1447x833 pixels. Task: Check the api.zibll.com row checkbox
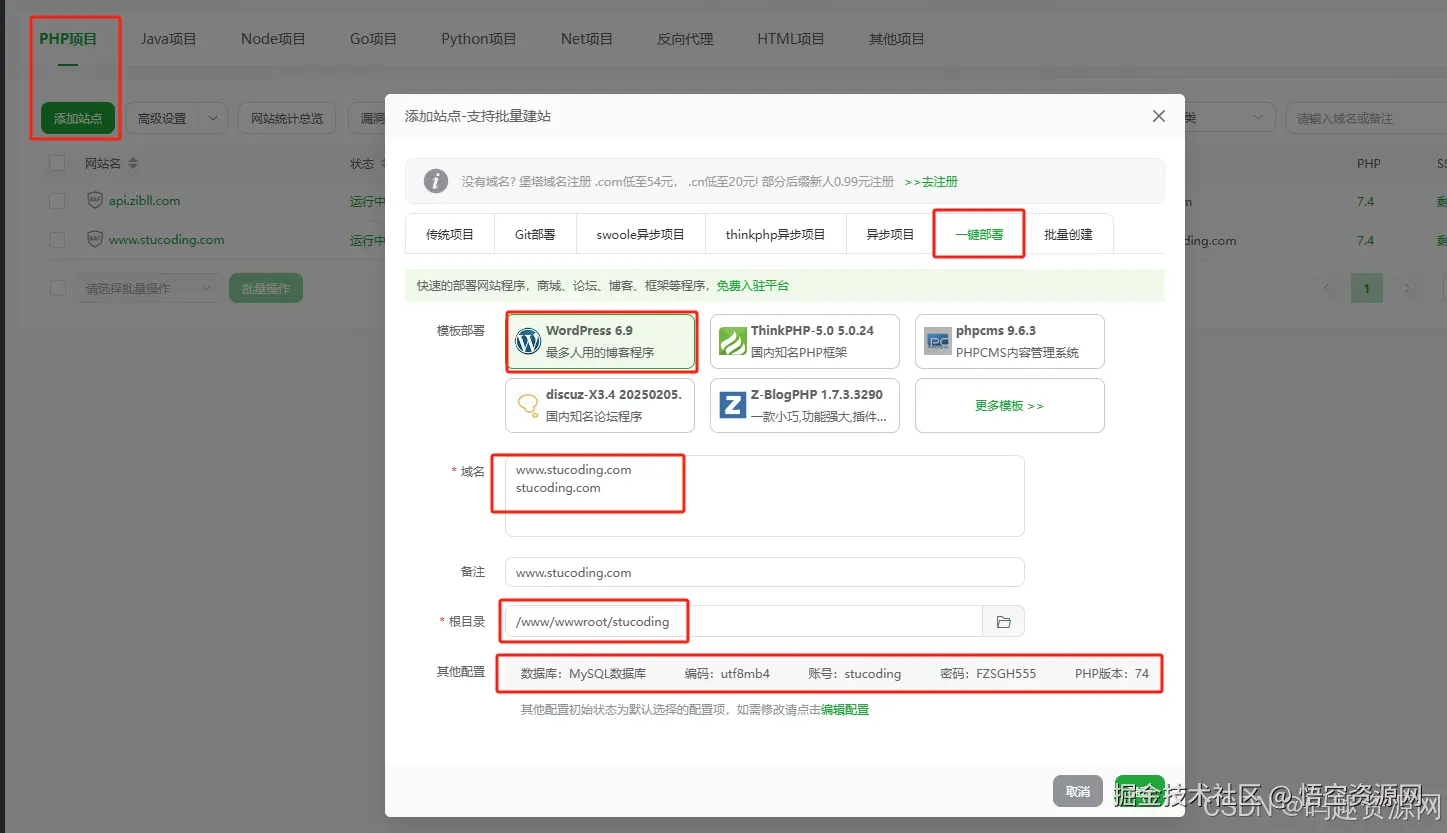(x=57, y=201)
